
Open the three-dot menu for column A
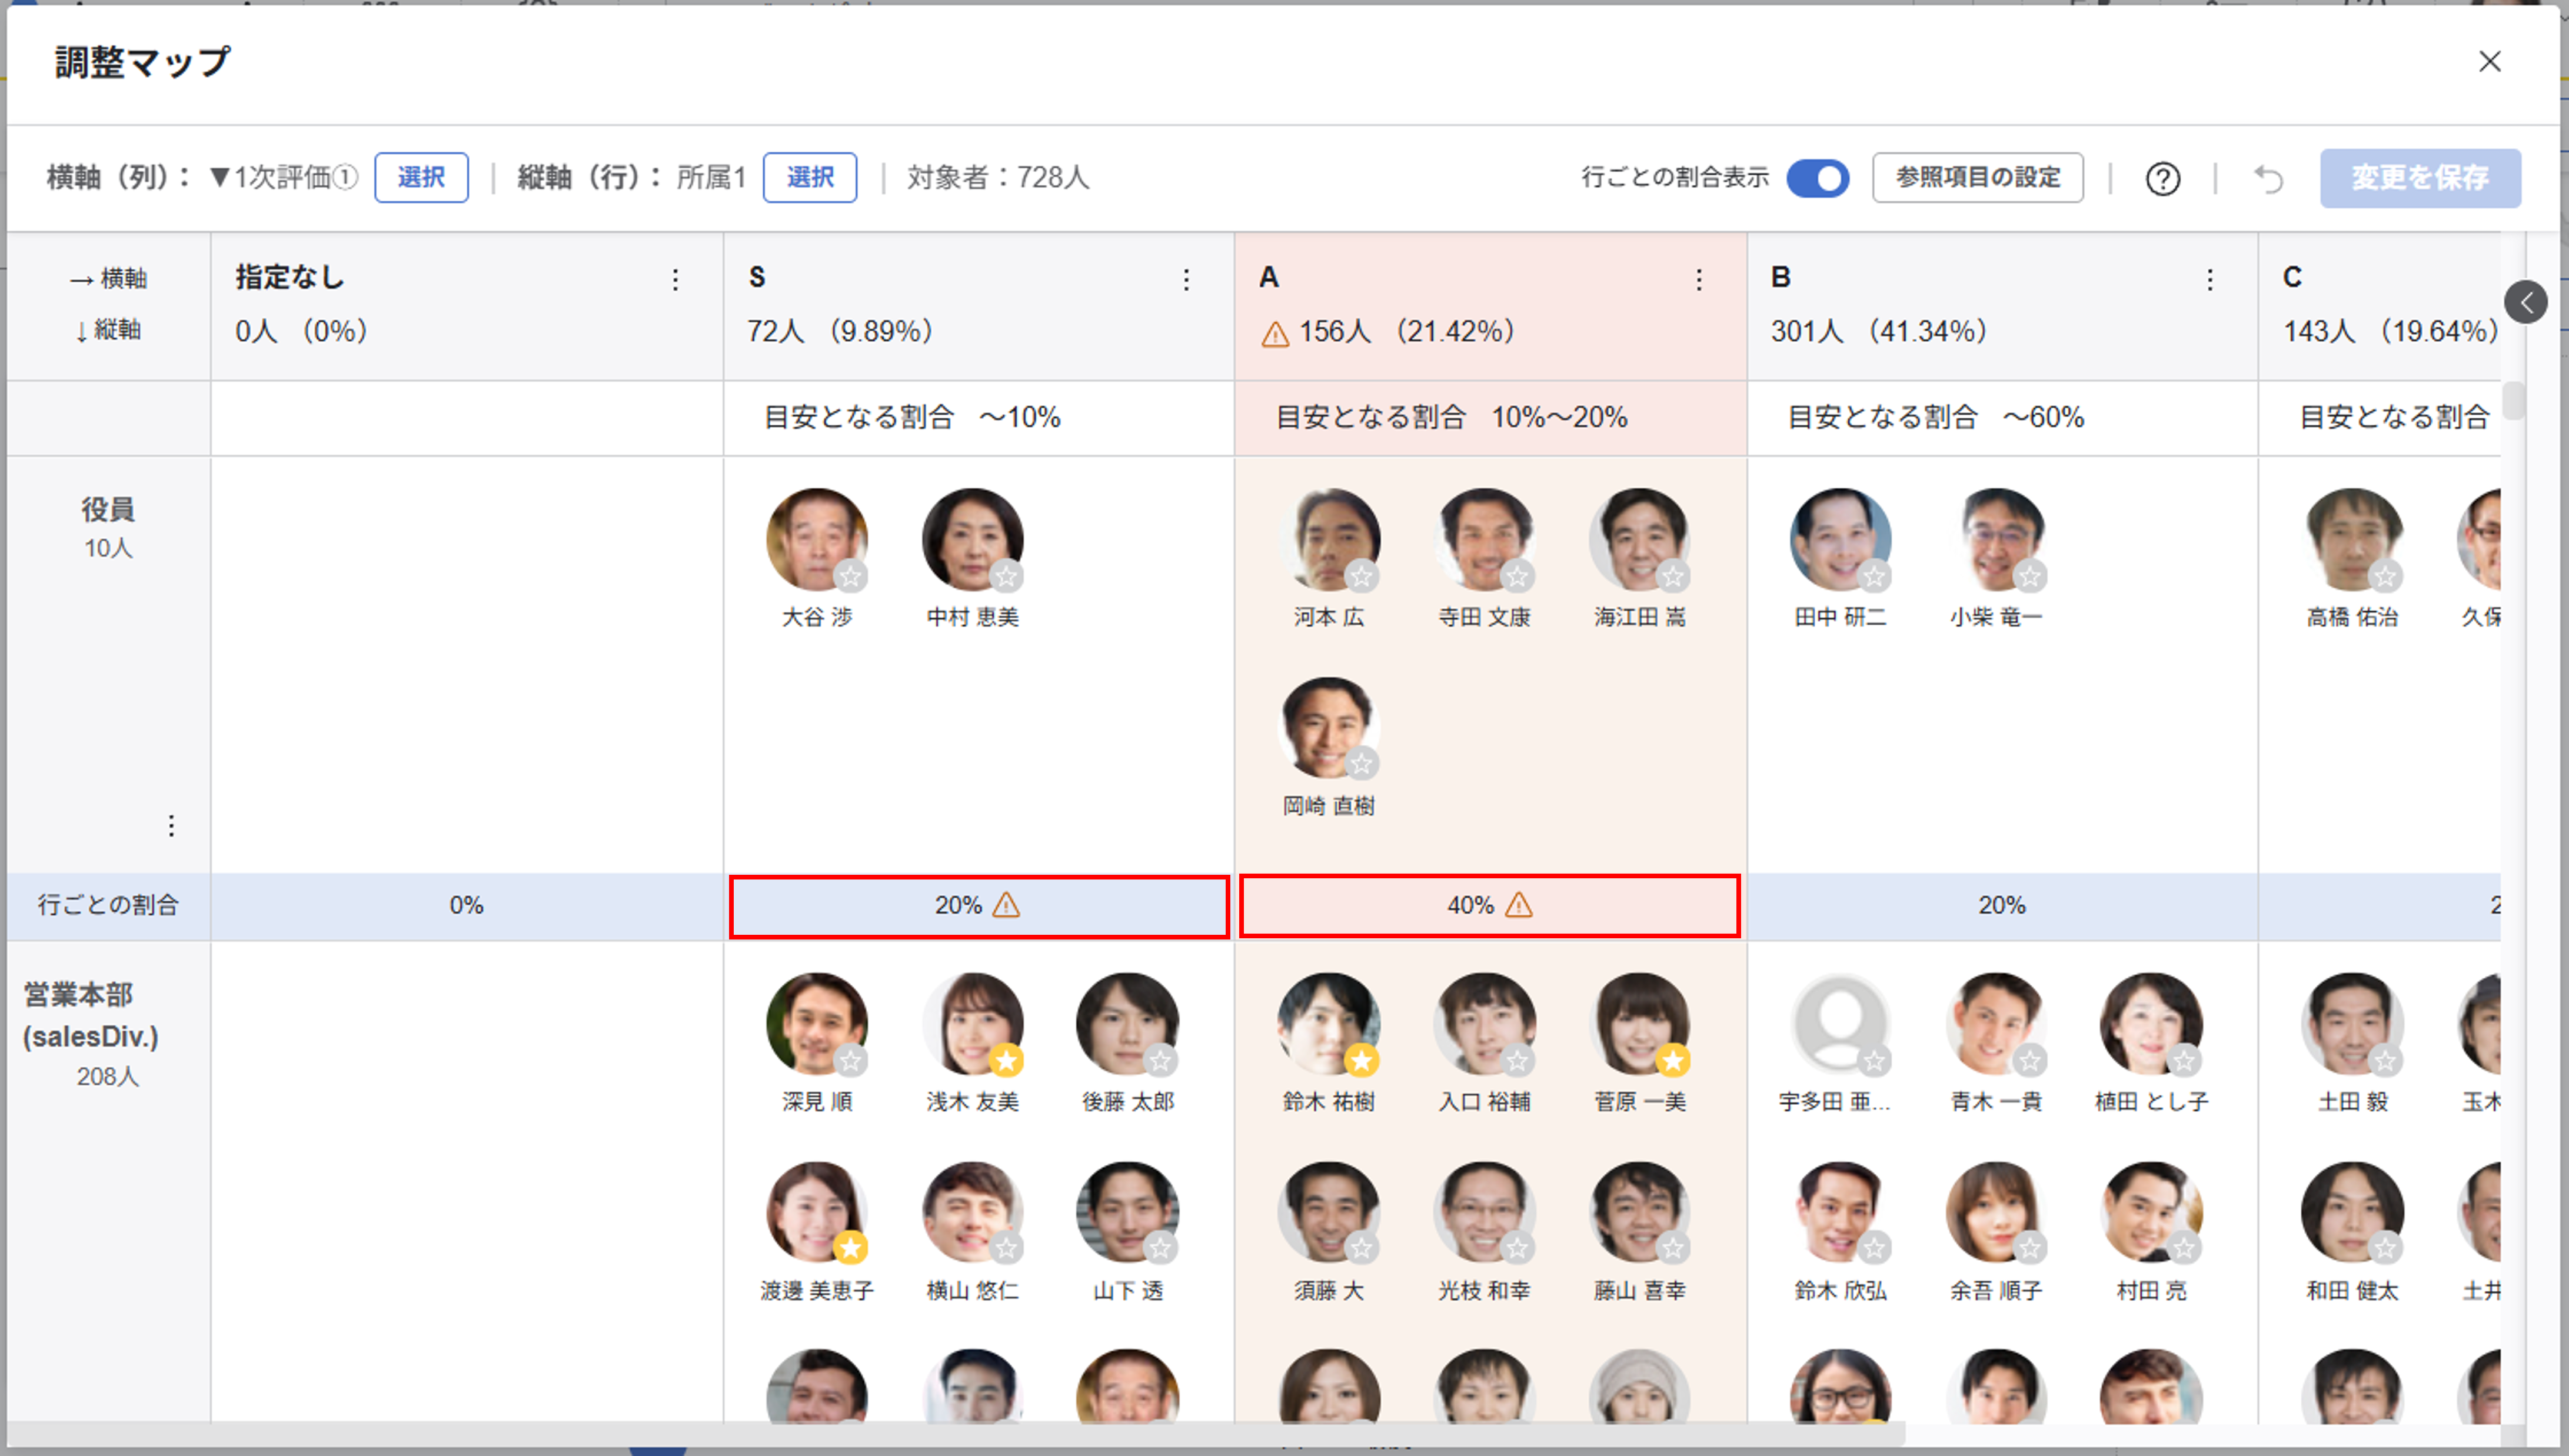coord(1698,280)
